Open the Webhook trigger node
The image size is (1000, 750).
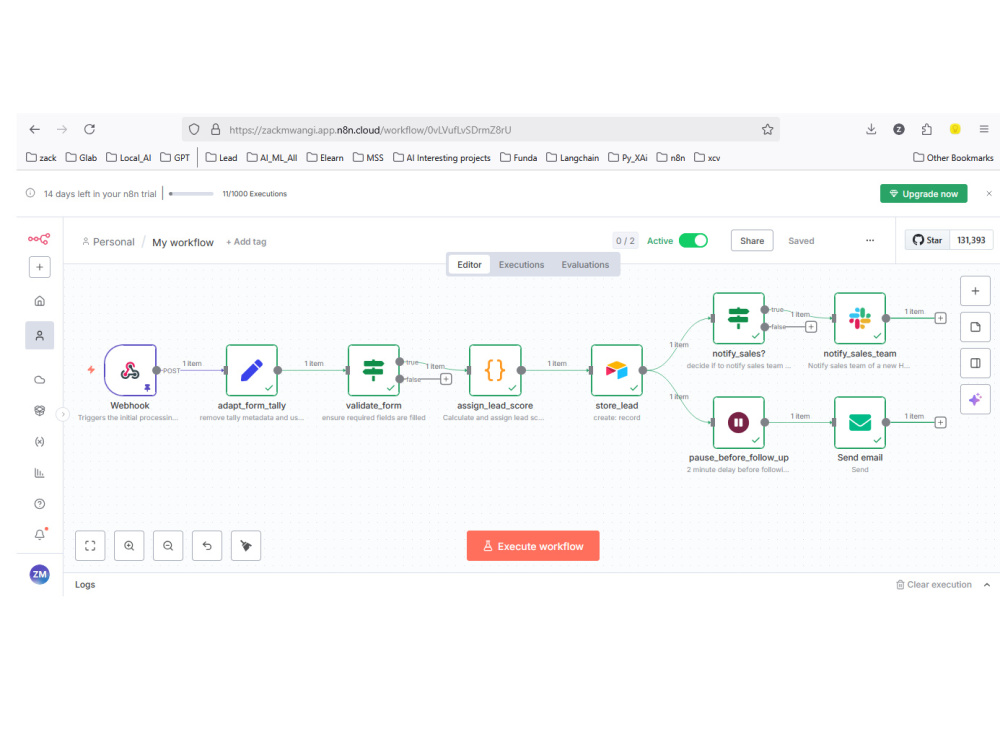[x=130, y=371]
